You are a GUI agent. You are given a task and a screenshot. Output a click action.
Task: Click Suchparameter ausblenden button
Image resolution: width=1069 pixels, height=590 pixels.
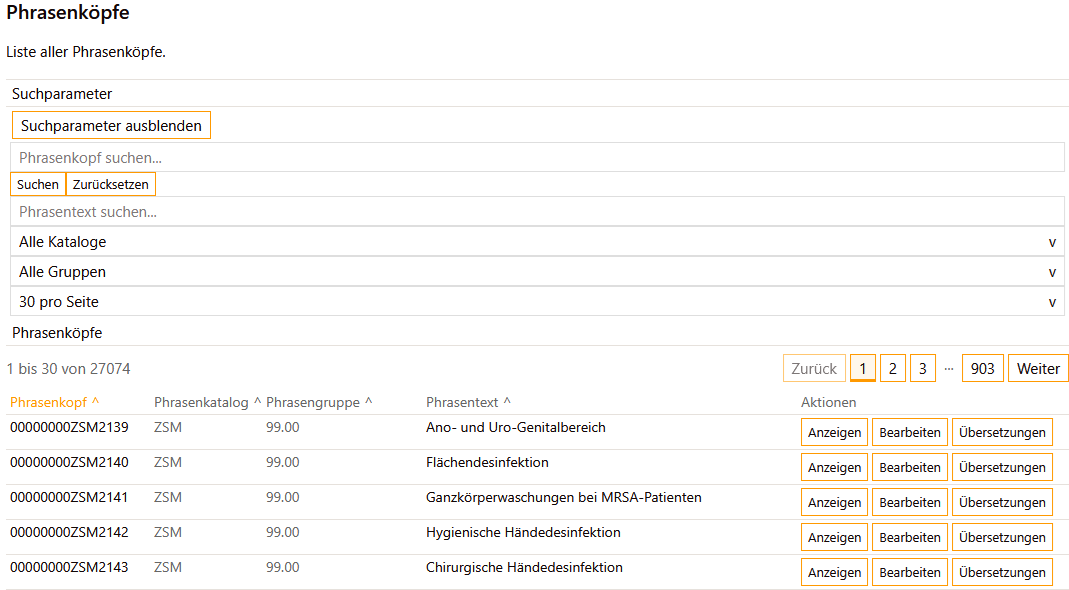pyautogui.click(x=111, y=126)
